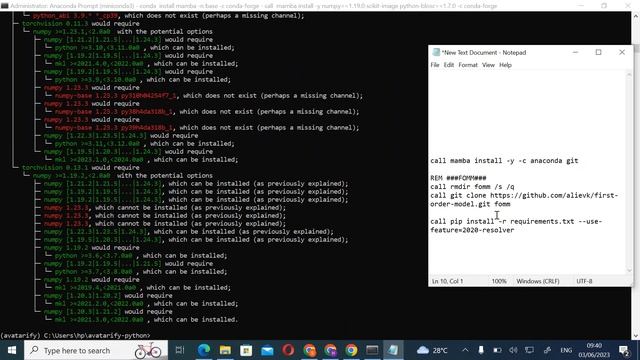Click 'Windows (CRLF)' in Notepad status bar
Viewport: 640px width, 360px height.
(538, 281)
